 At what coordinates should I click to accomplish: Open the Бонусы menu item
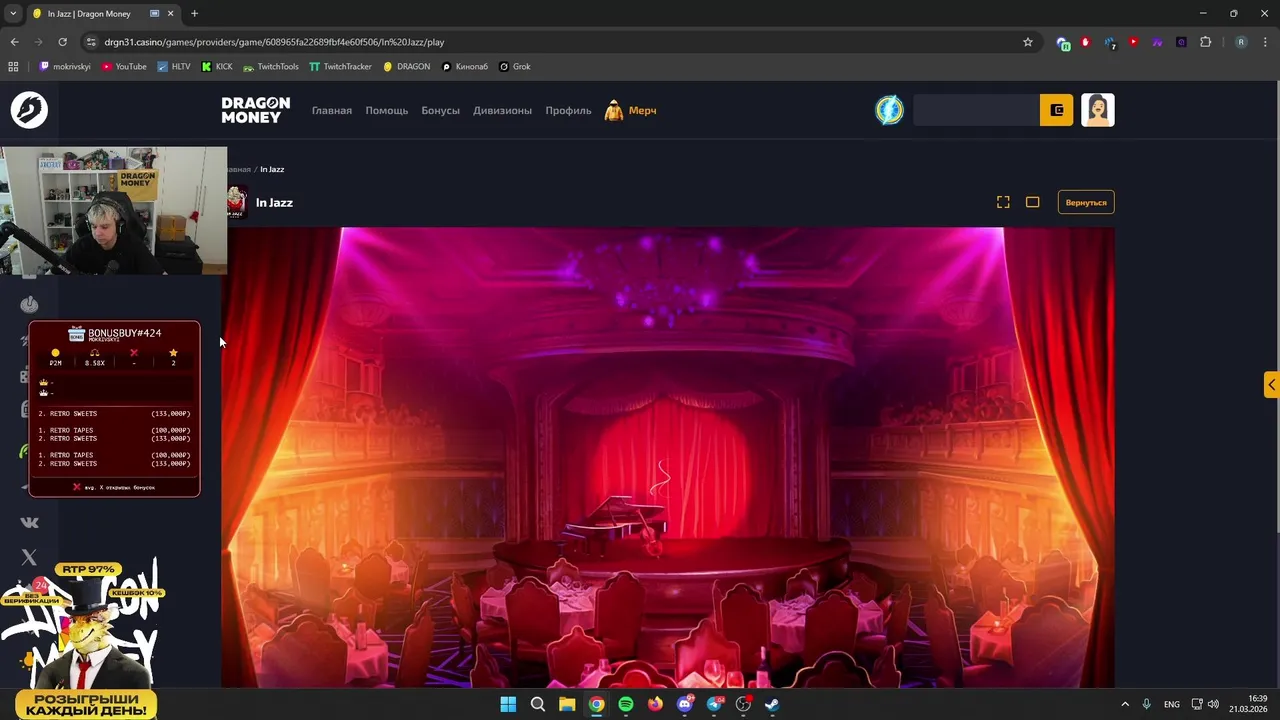coord(440,110)
